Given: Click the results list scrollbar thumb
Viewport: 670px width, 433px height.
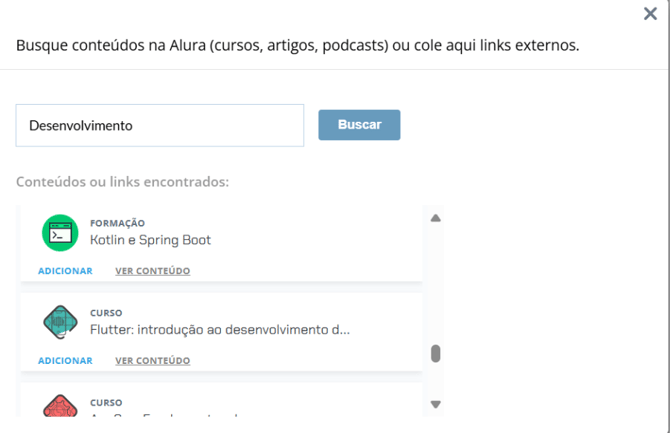Looking at the screenshot, I should 435,354.
